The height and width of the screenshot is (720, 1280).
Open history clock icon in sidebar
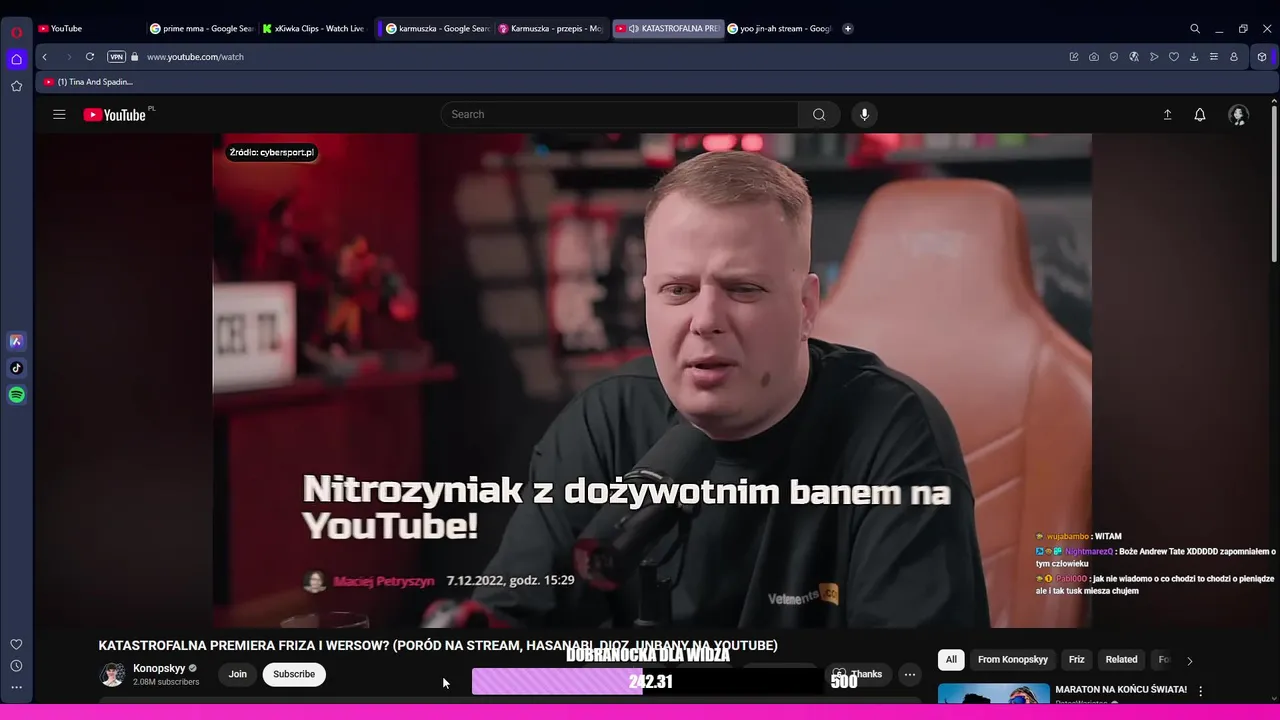click(x=16, y=666)
